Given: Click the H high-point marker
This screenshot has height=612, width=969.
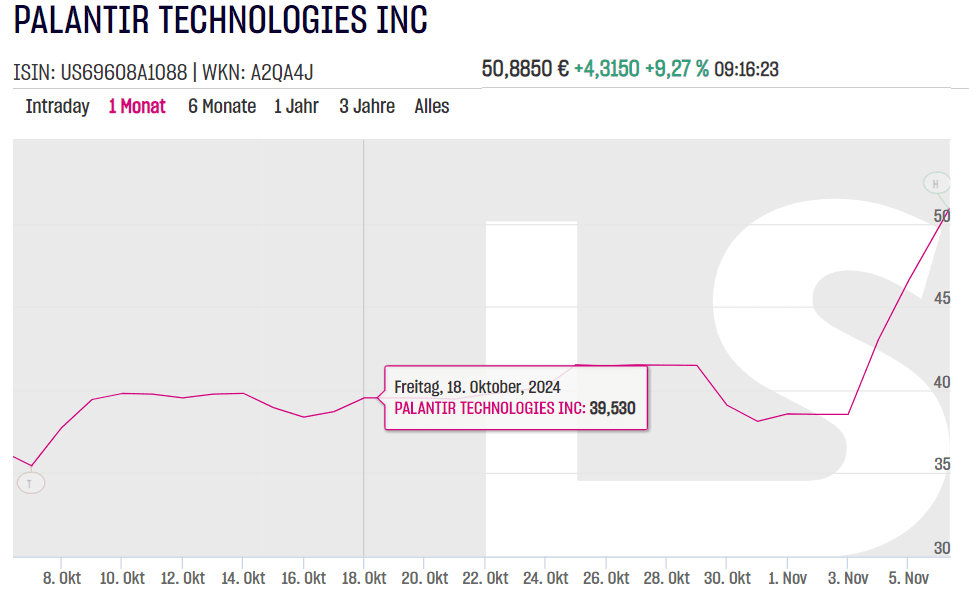Looking at the screenshot, I should (x=936, y=184).
